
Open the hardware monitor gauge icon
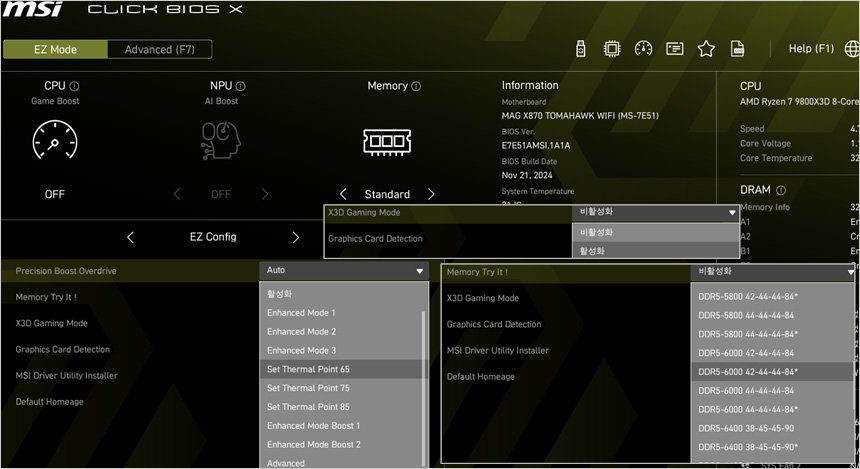[643, 49]
